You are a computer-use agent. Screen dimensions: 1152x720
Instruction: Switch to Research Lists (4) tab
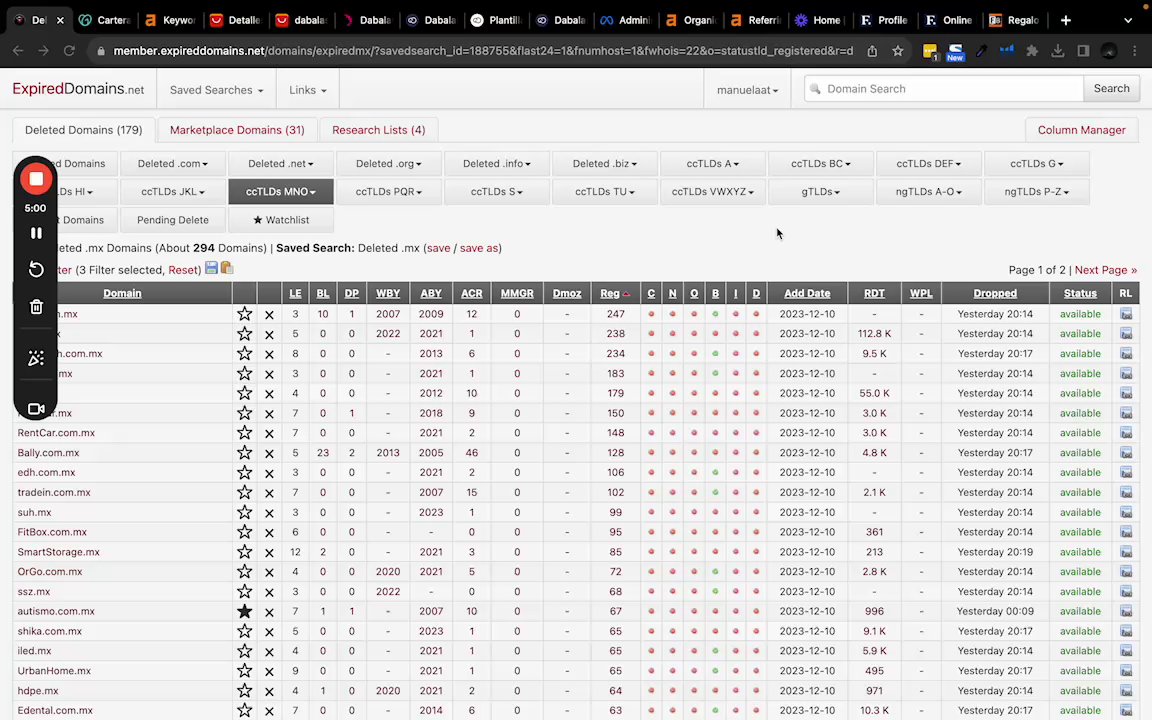(378, 130)
